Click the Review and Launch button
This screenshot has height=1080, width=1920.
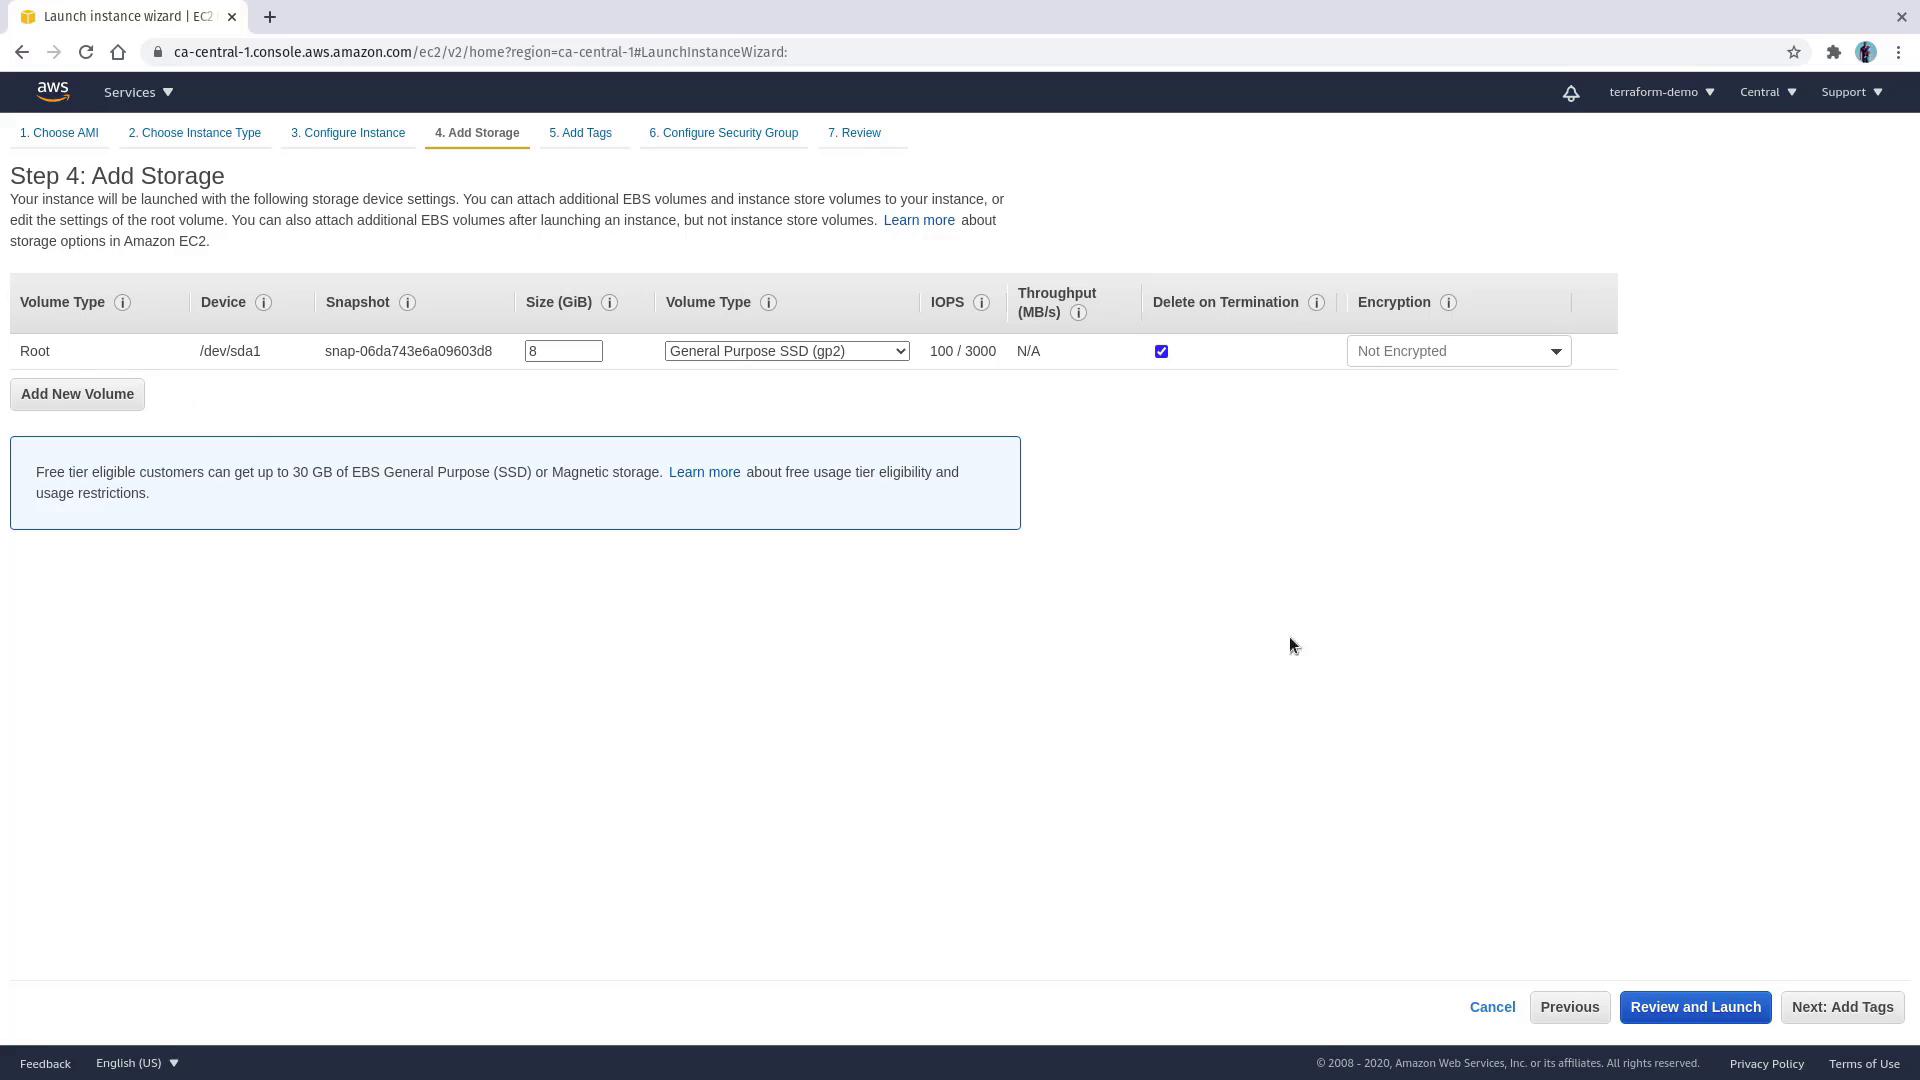[1695, 1007]
